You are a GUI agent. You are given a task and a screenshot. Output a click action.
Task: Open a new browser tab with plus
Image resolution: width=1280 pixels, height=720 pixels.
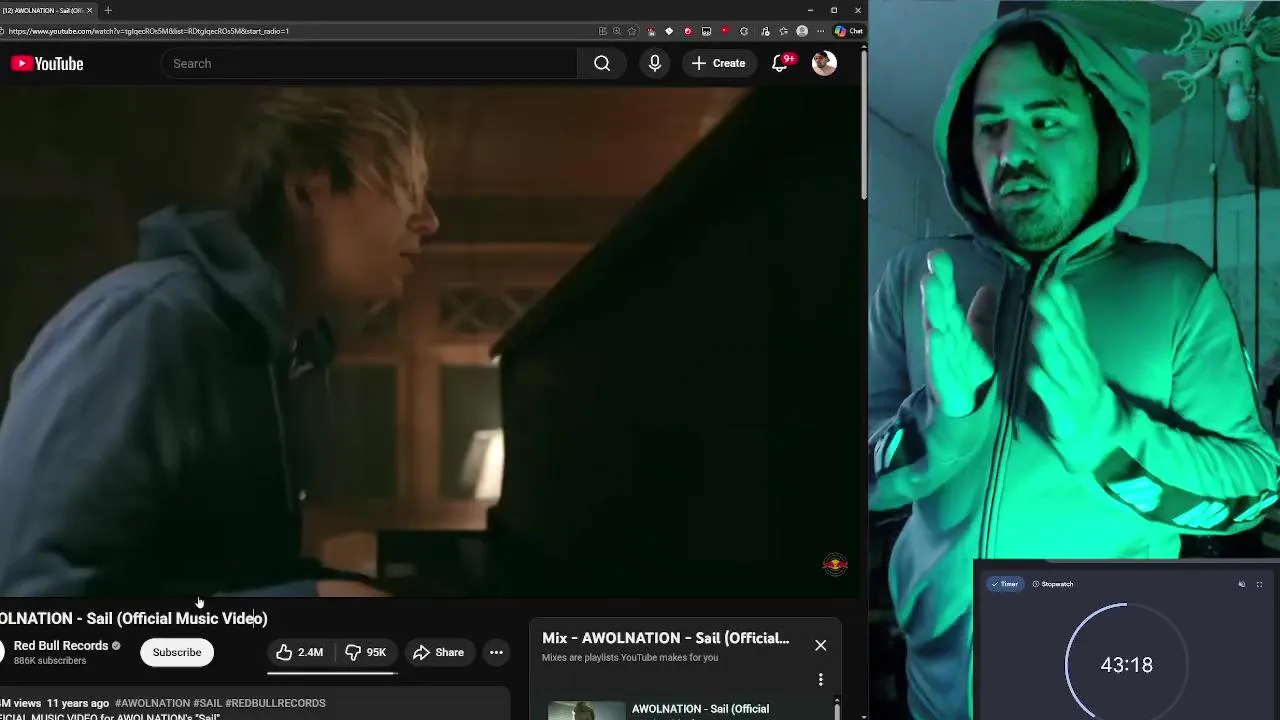click(108, 10)
